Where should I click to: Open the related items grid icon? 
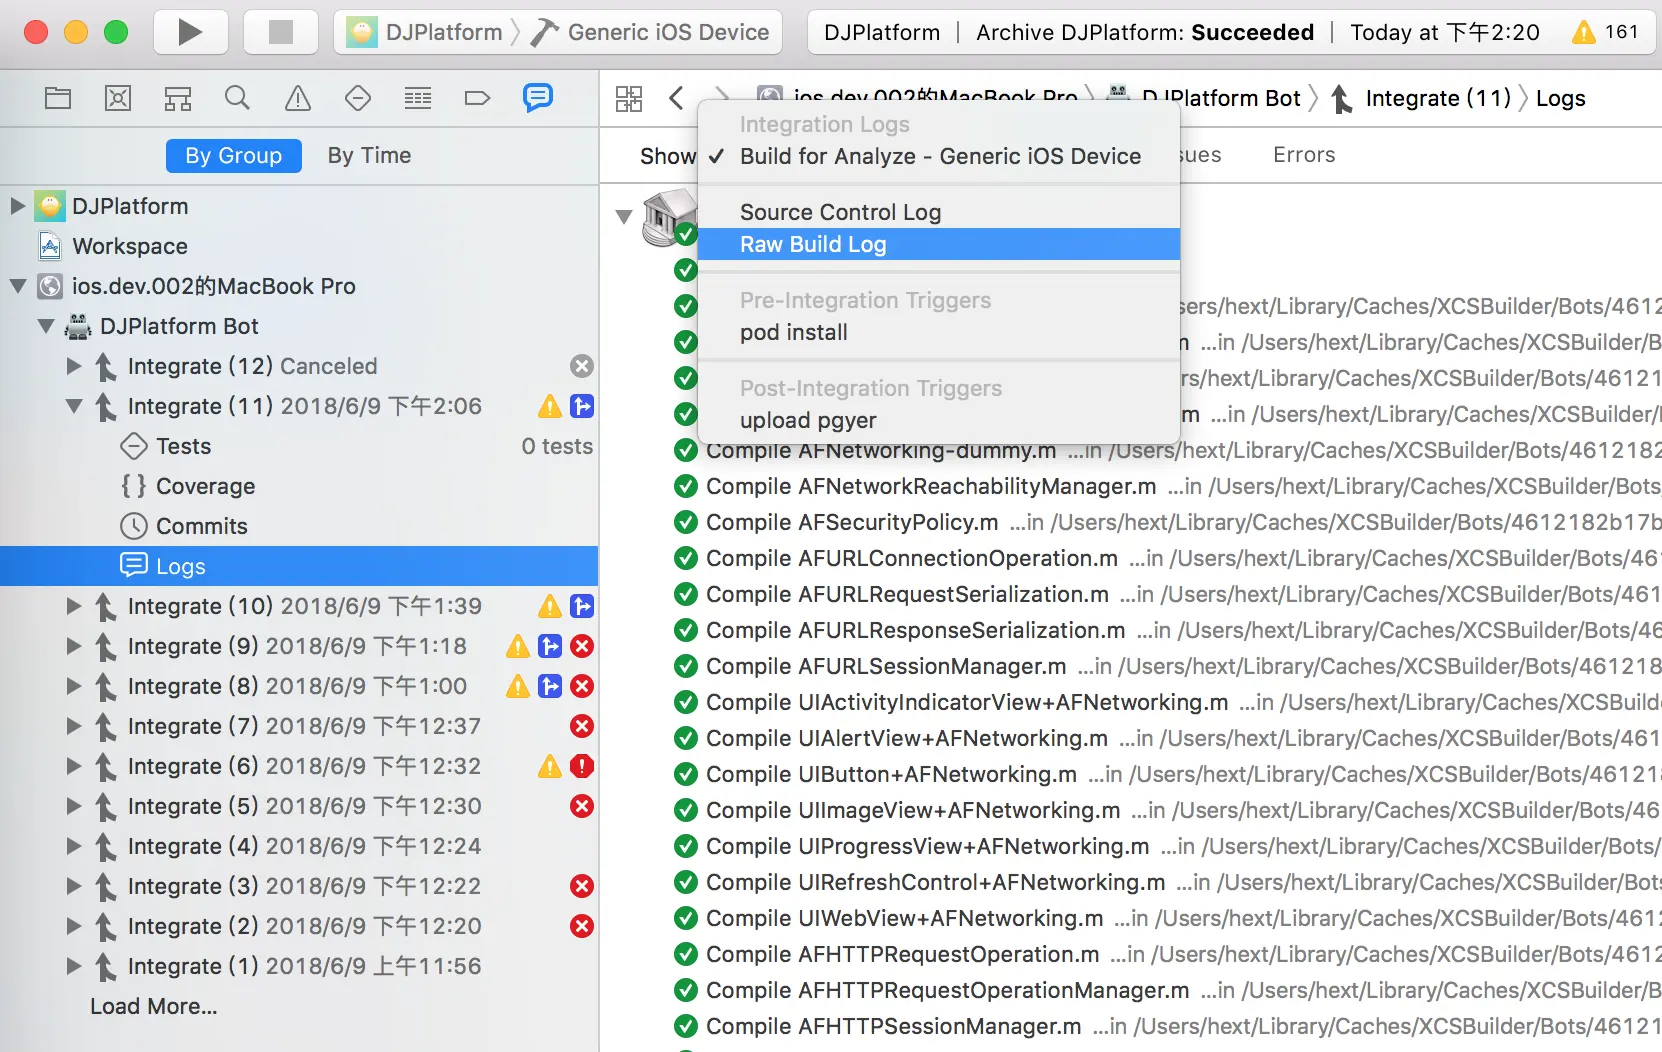(629, 98)
